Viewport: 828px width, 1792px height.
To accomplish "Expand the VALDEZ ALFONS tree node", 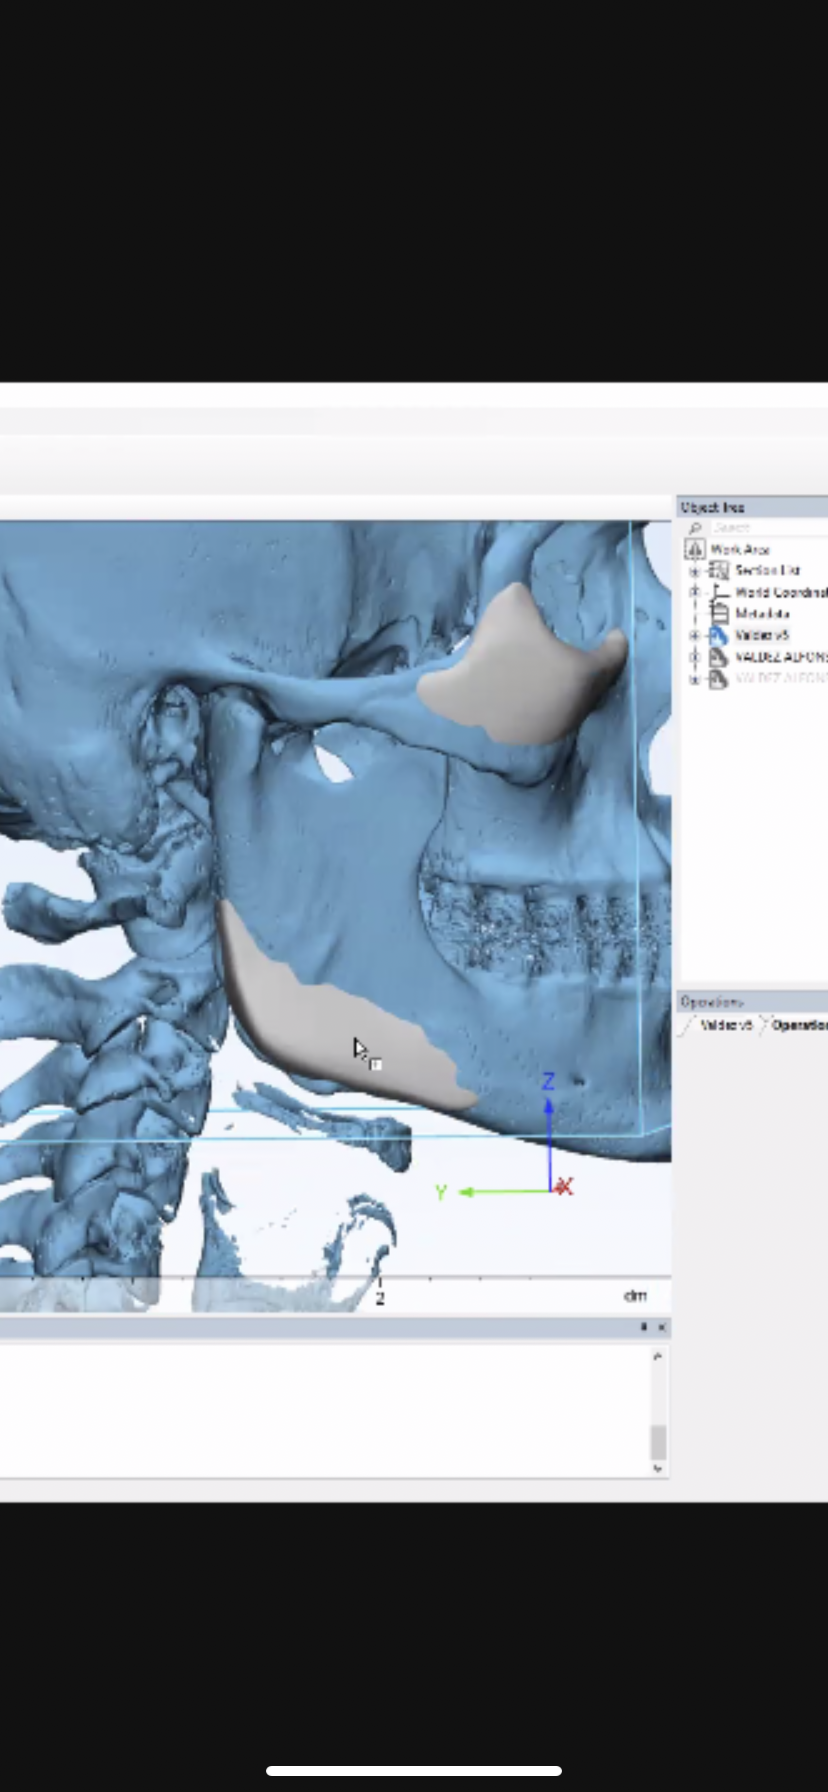I will 695,658.
